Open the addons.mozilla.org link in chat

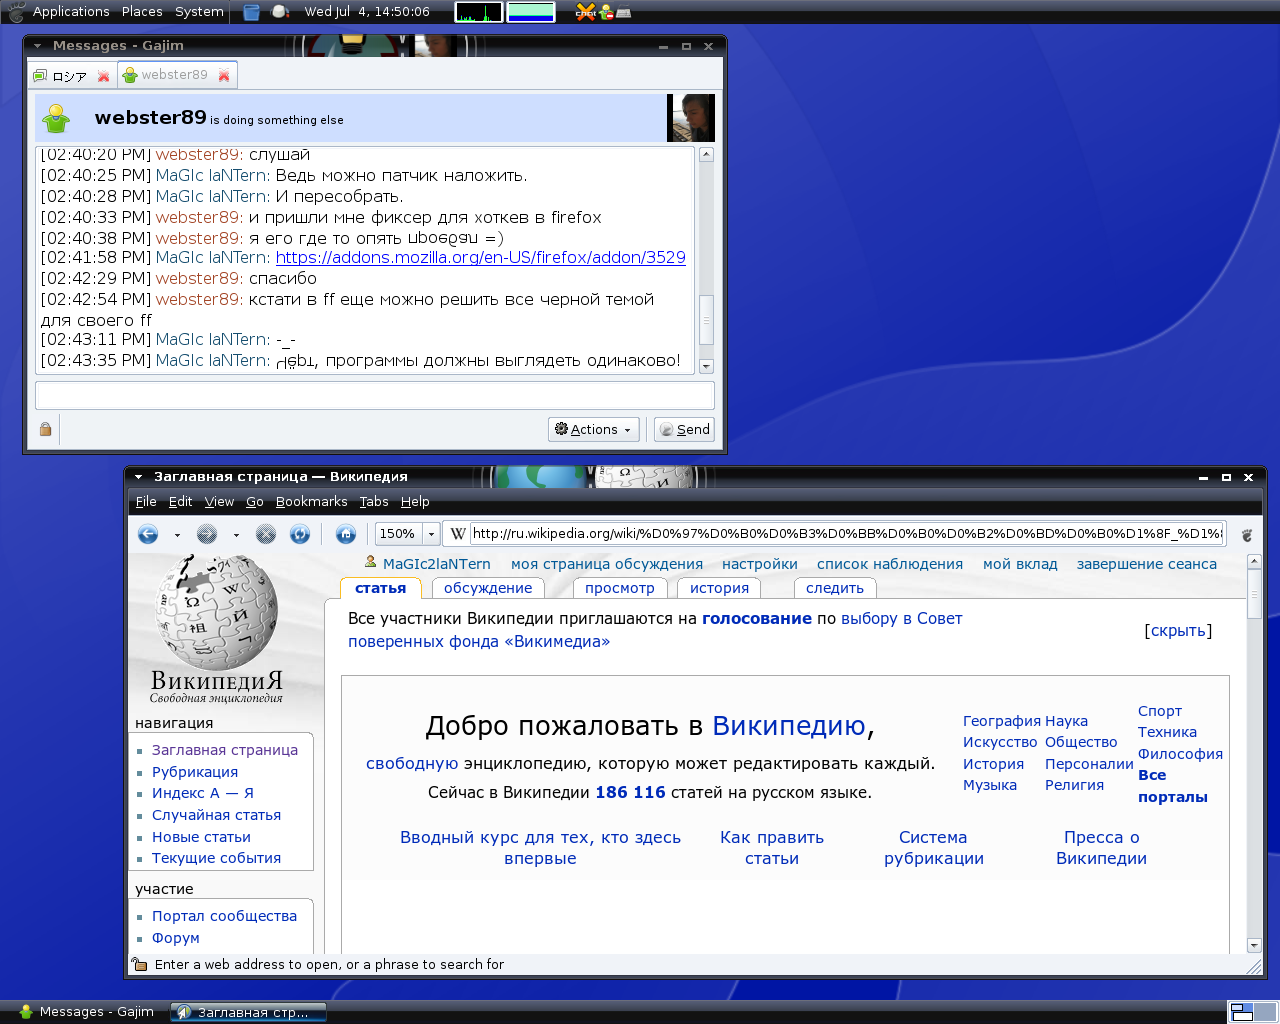click(x=481, y=257)
